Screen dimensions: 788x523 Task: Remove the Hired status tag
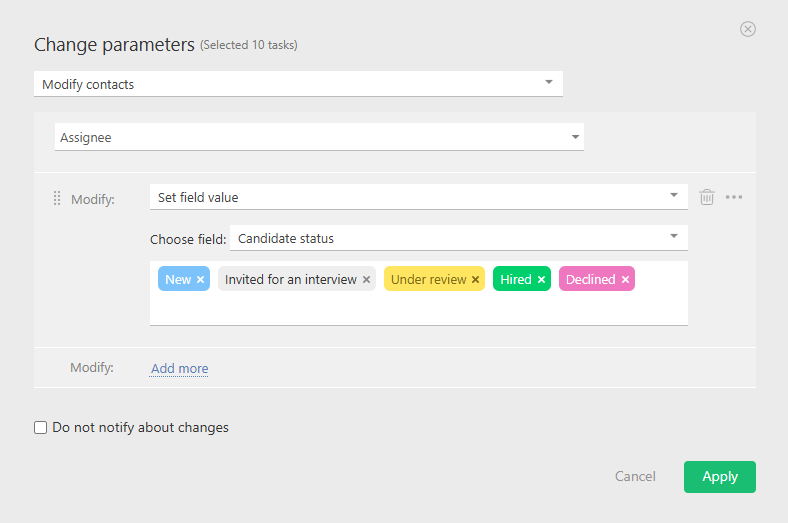pos(541,280)
